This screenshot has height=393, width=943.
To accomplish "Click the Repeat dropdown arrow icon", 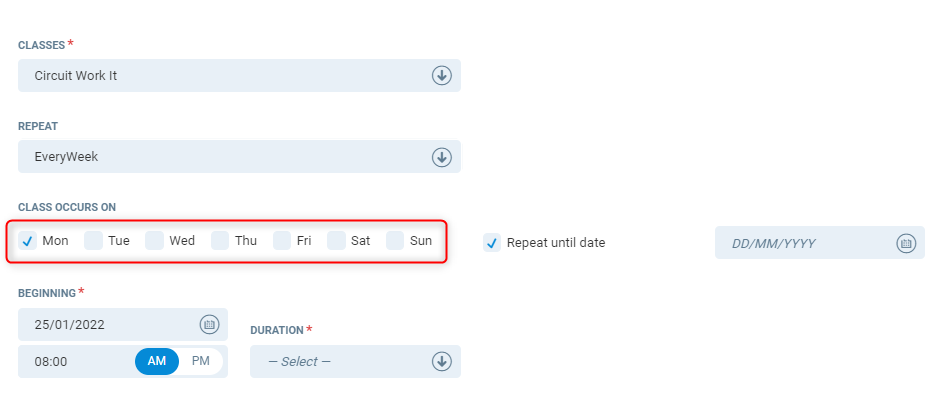I will tap(441, 157).
